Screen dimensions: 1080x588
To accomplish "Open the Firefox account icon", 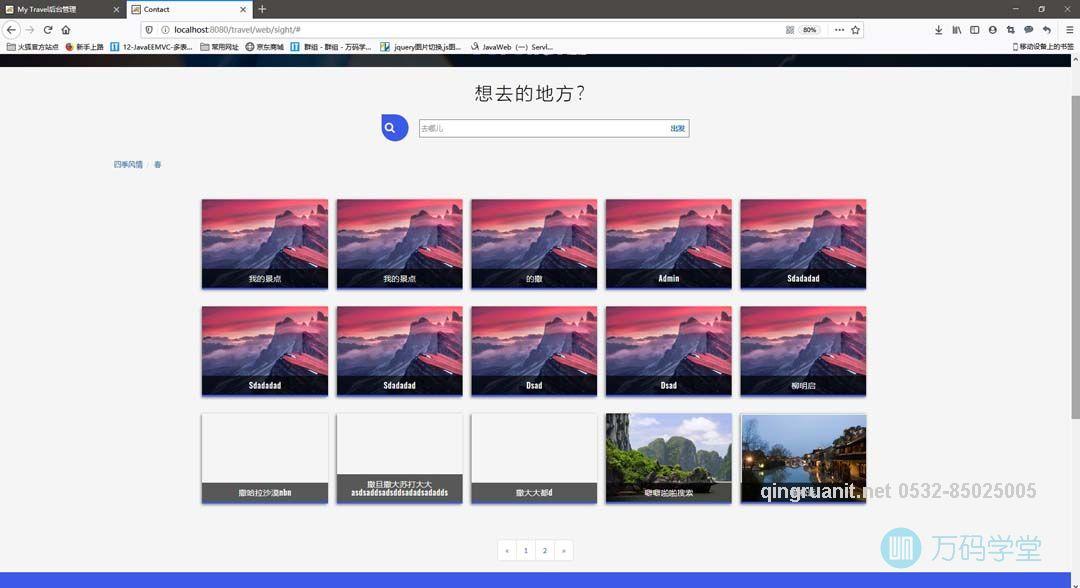I will click(x=992, y=29).
